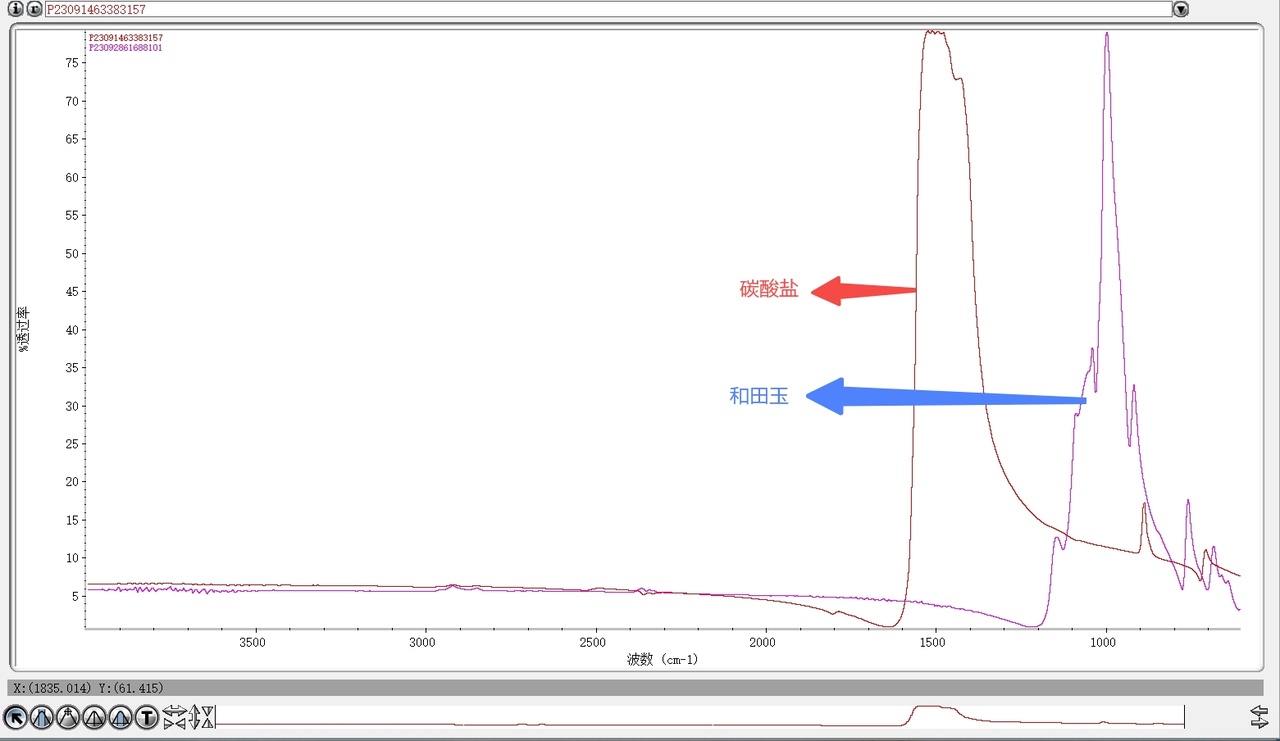Click the red 碳酸盐 annotation text

coord(769,290)
